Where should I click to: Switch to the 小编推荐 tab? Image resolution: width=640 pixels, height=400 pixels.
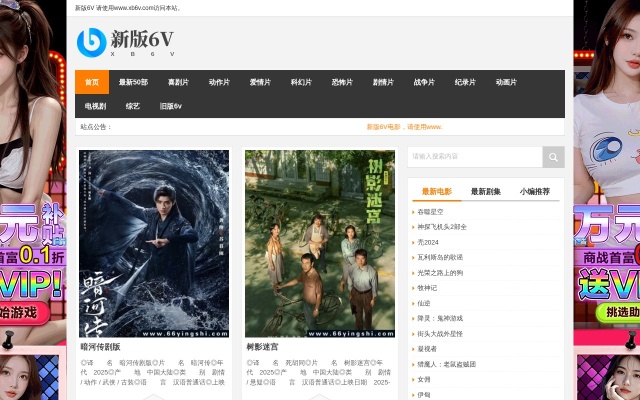click(535, 191)
